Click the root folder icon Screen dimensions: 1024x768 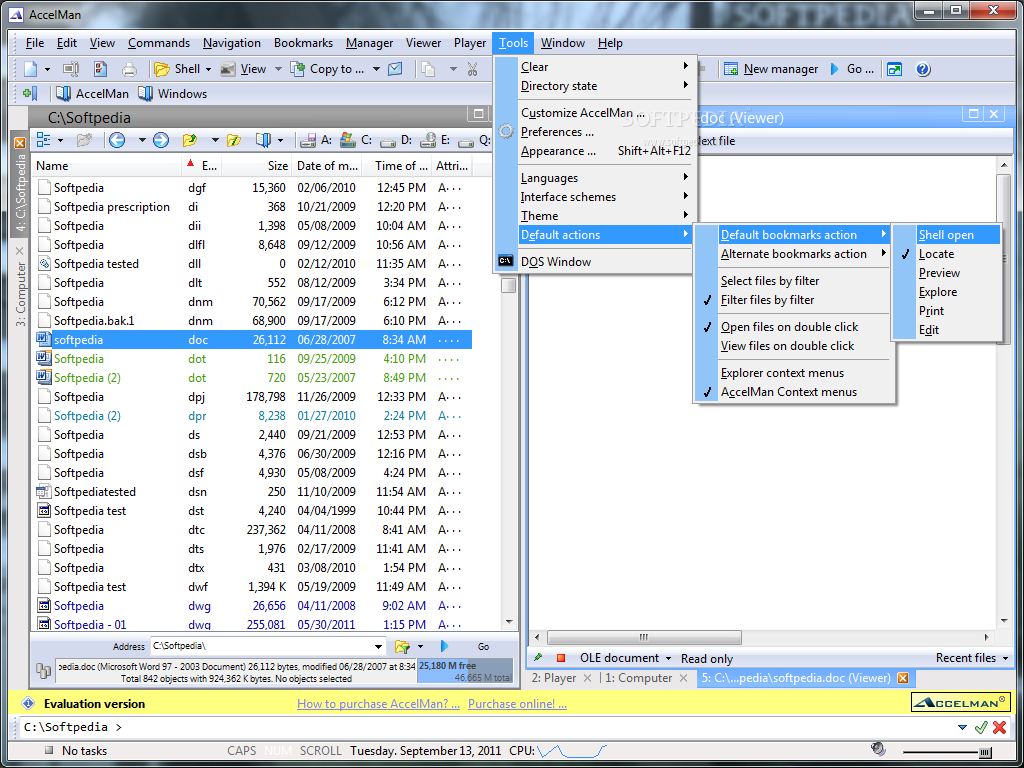click(x=234, y=140)
